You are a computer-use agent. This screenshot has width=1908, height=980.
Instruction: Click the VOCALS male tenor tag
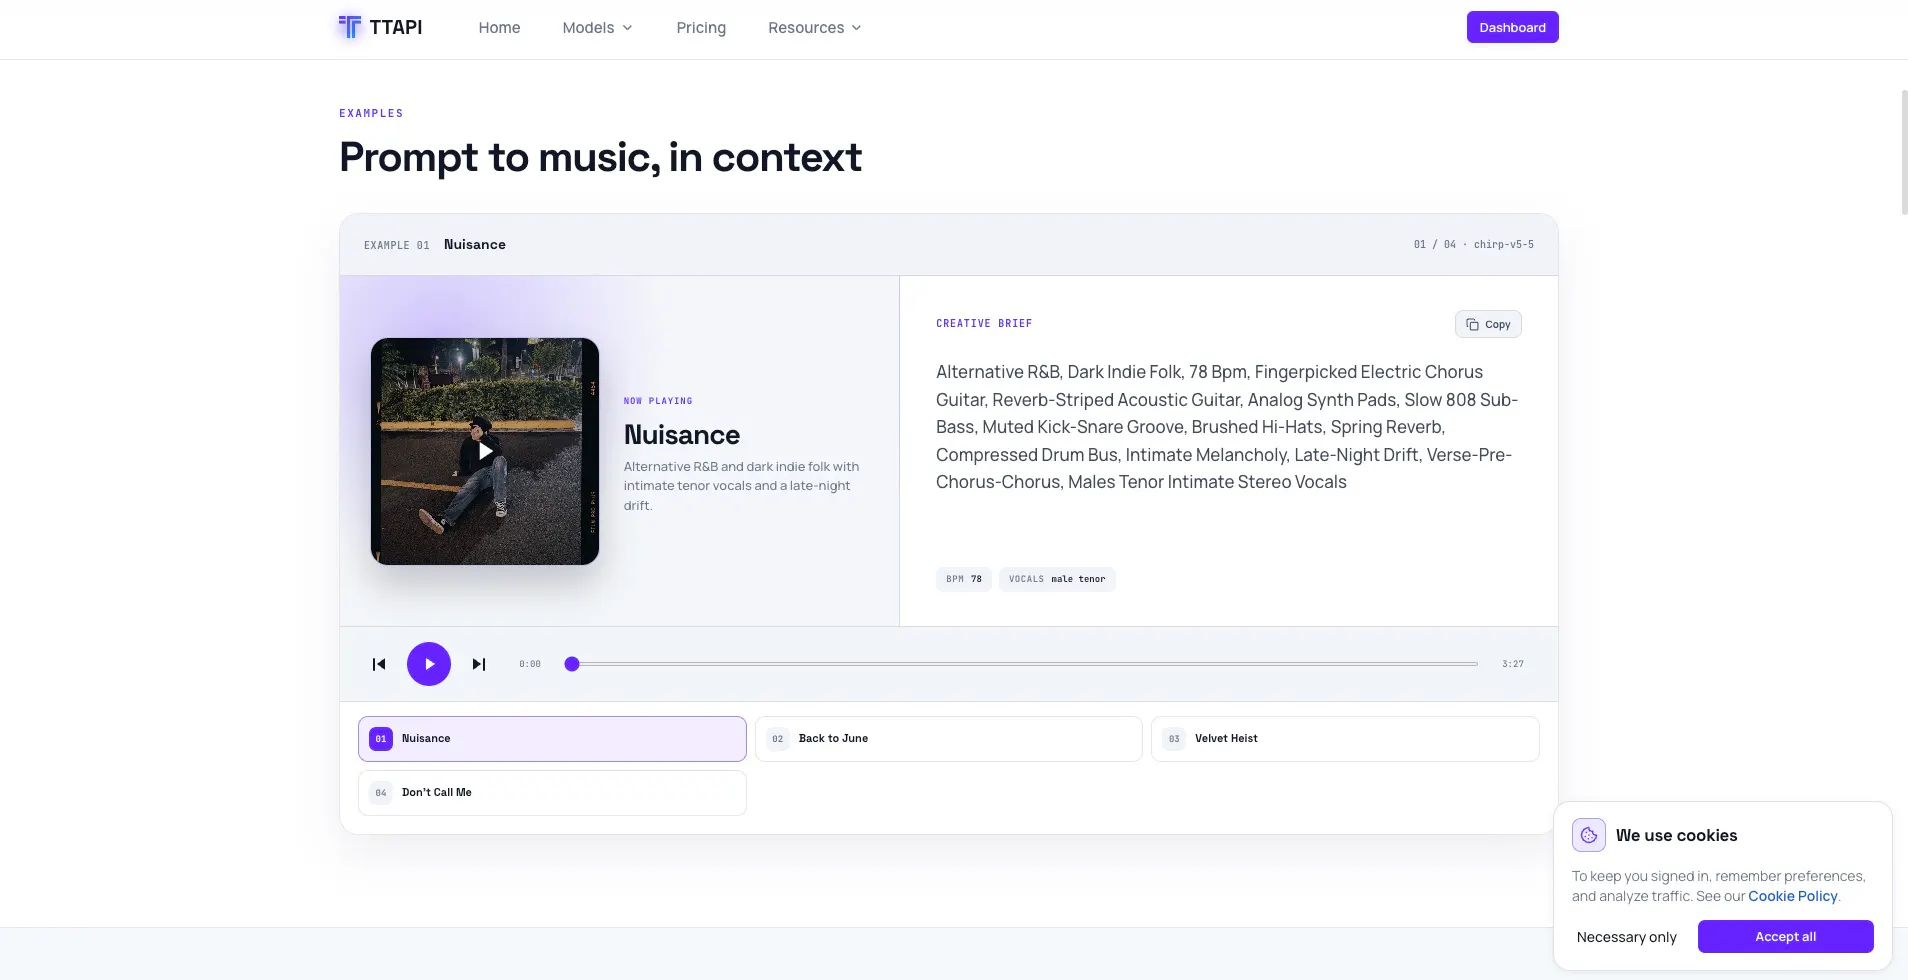tap(1057, 579)
